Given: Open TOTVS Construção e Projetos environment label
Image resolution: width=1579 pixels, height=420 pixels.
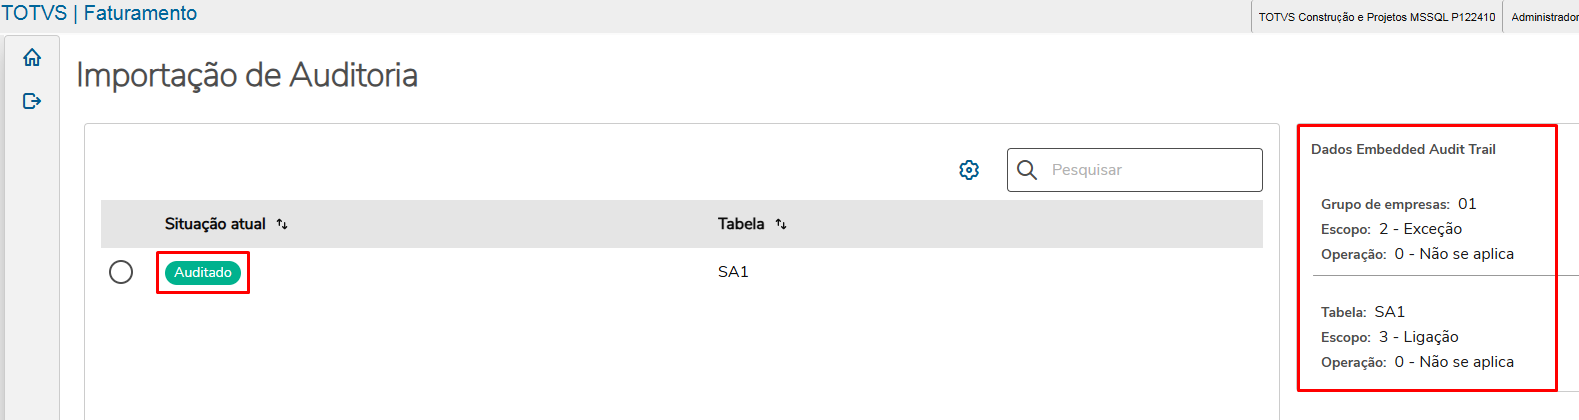Looking at the screenshot, I should click(x=1376, y=17).
